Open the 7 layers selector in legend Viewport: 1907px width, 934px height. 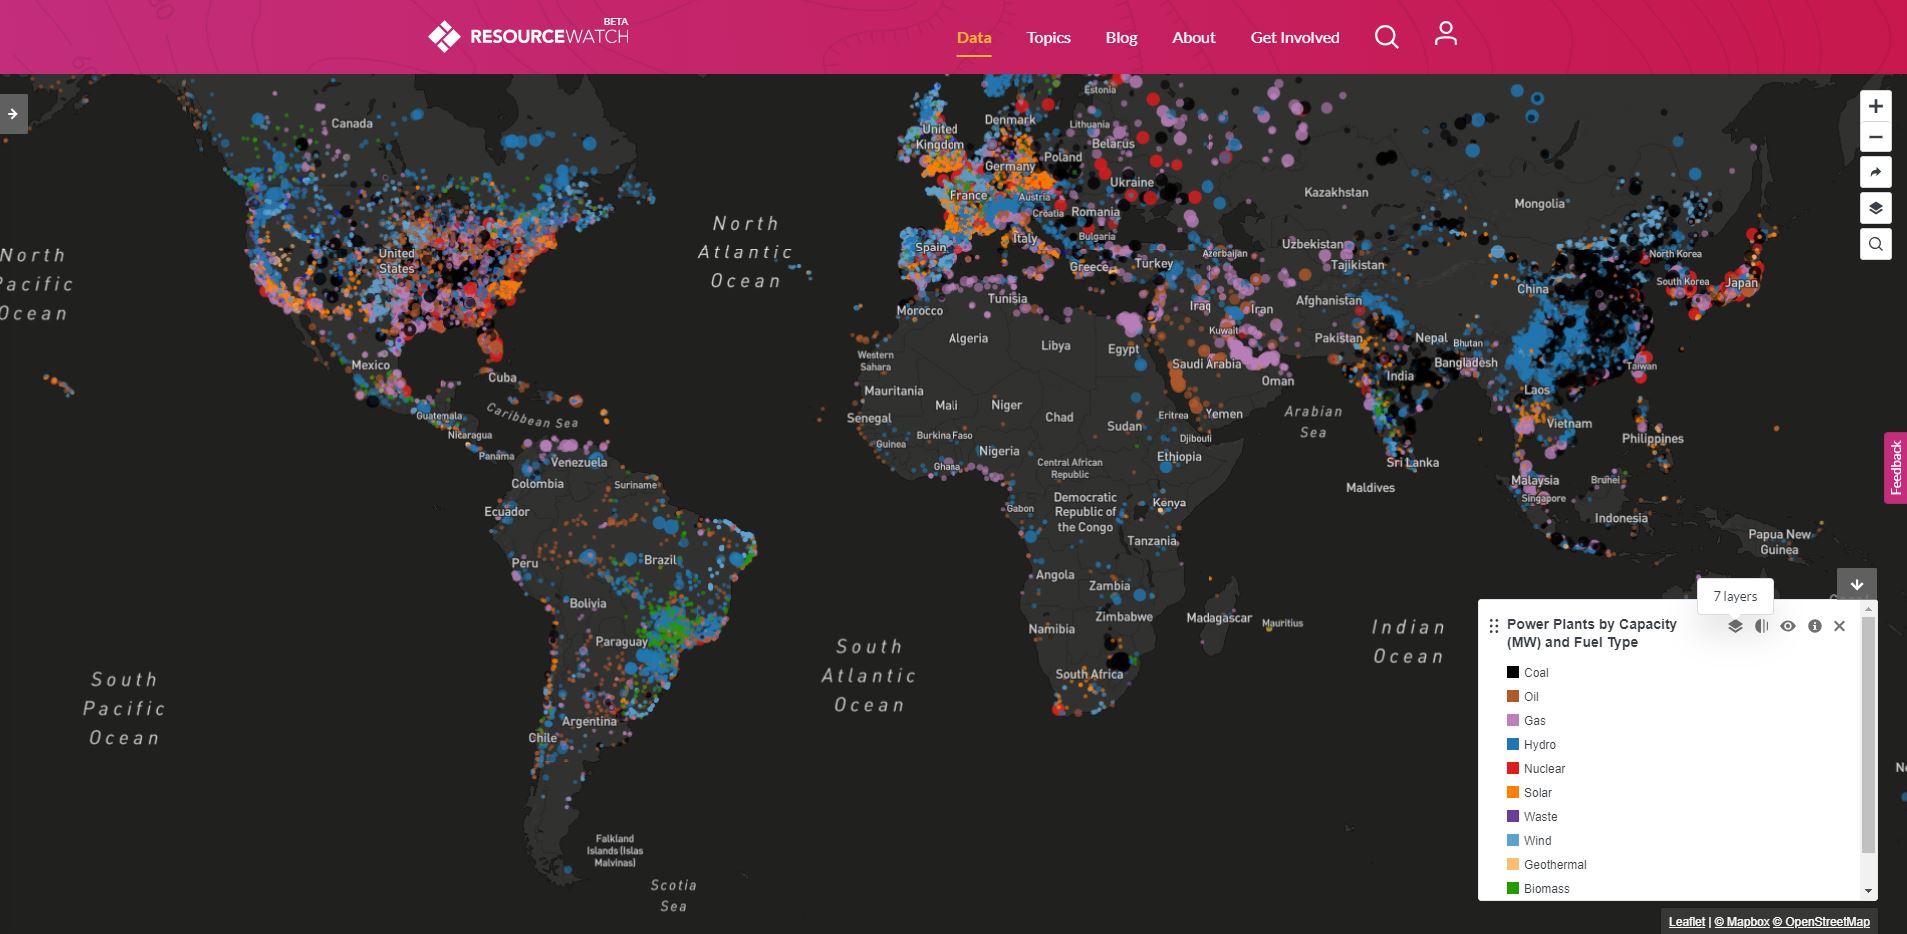click(1735, 626)
